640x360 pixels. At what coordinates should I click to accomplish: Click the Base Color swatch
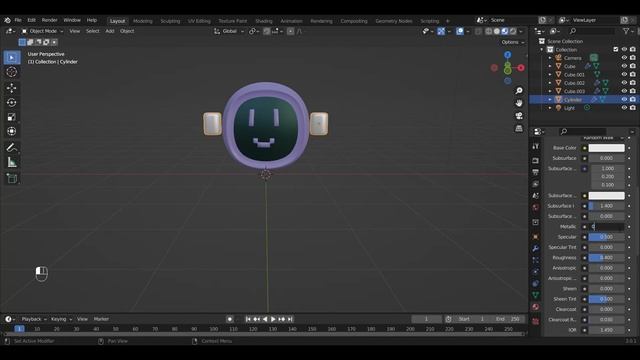coord(606,148)
